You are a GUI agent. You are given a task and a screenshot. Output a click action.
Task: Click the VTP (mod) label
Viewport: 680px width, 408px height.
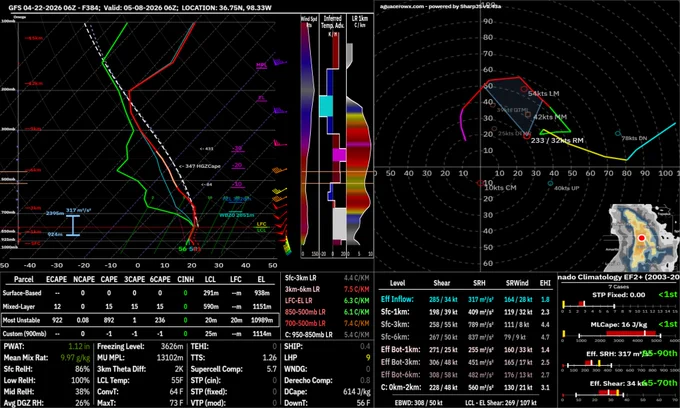coord(208,403)
